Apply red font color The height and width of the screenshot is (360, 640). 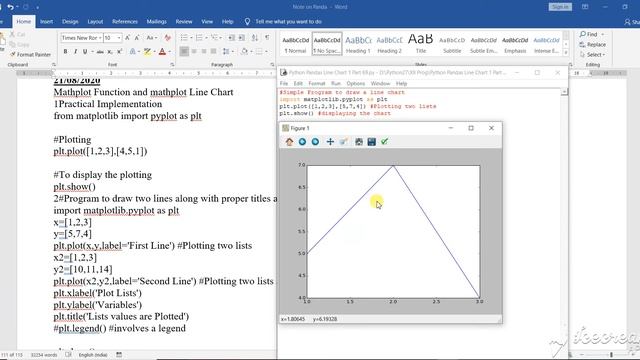(162, 52)
